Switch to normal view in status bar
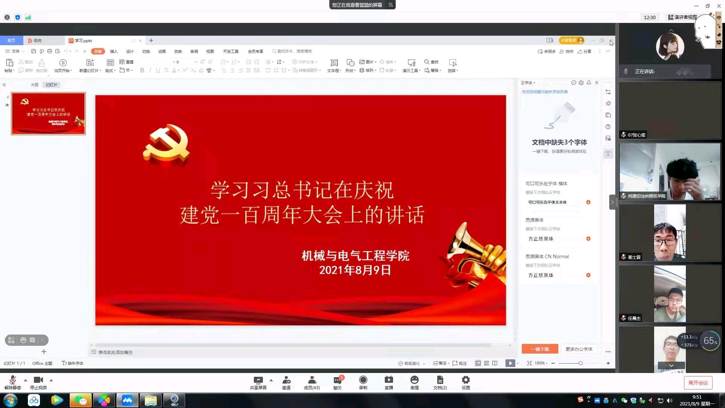The height and width of the screenshot is (408, 725). pyautogui.click(x=478, y=363)
